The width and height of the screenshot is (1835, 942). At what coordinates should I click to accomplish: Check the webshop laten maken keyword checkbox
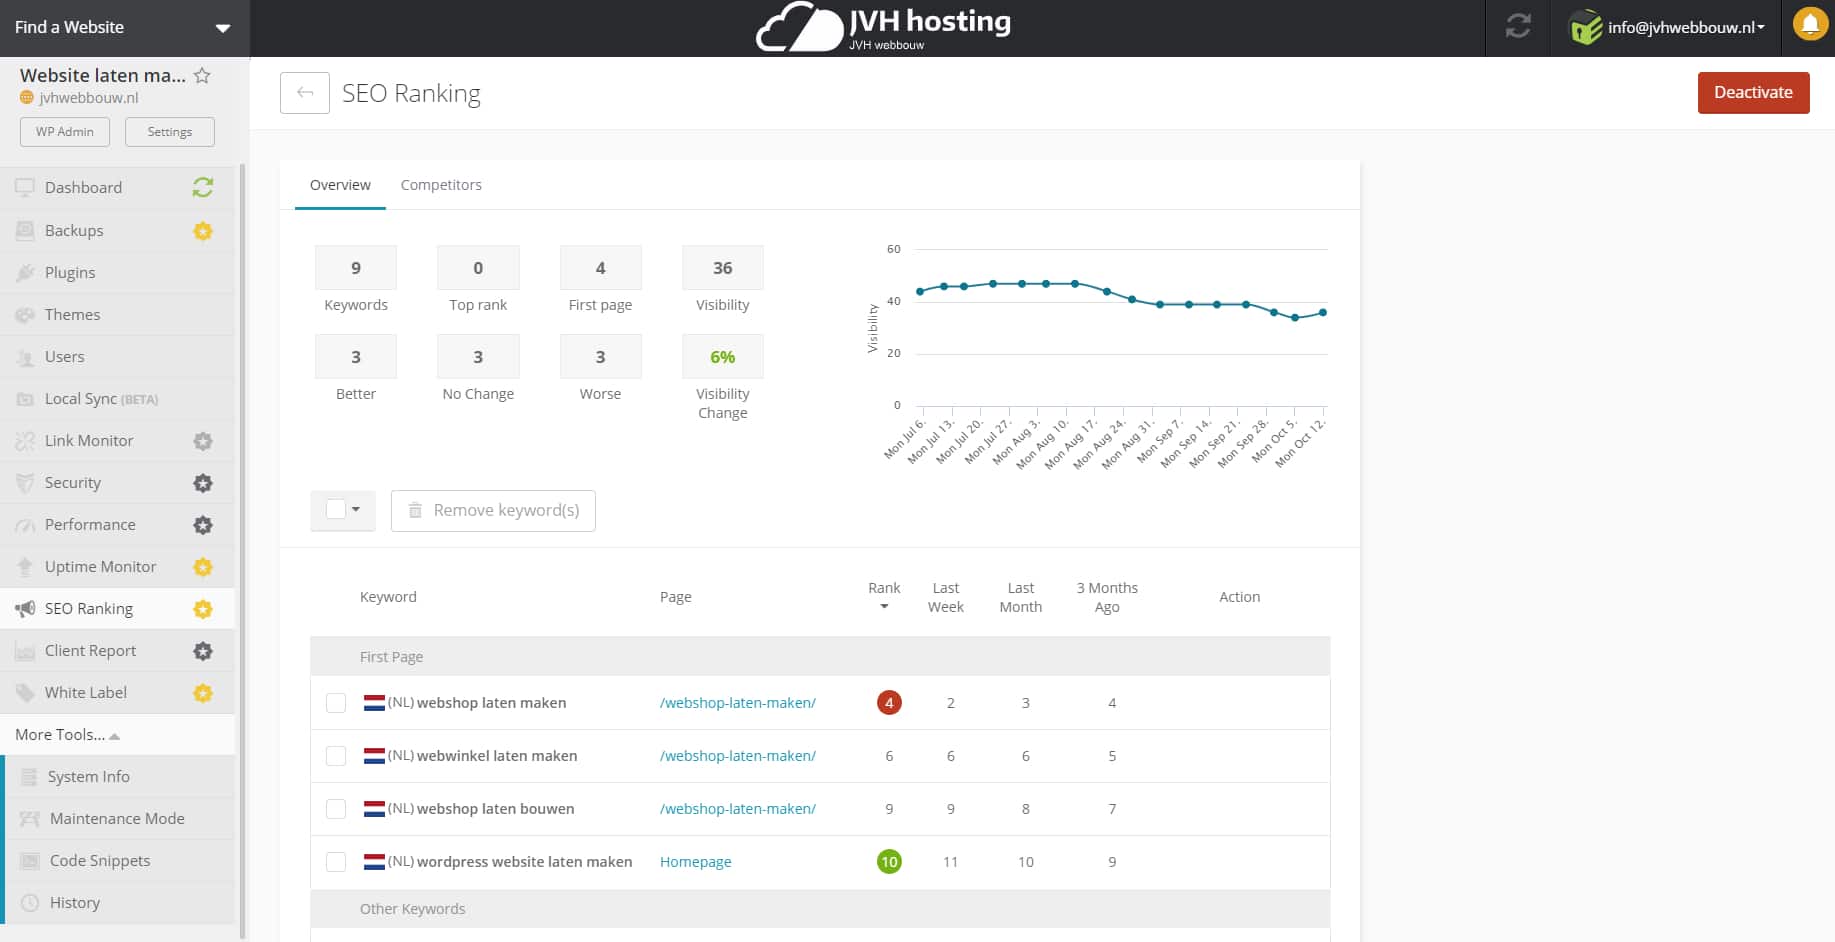click(x=336, y=703)
